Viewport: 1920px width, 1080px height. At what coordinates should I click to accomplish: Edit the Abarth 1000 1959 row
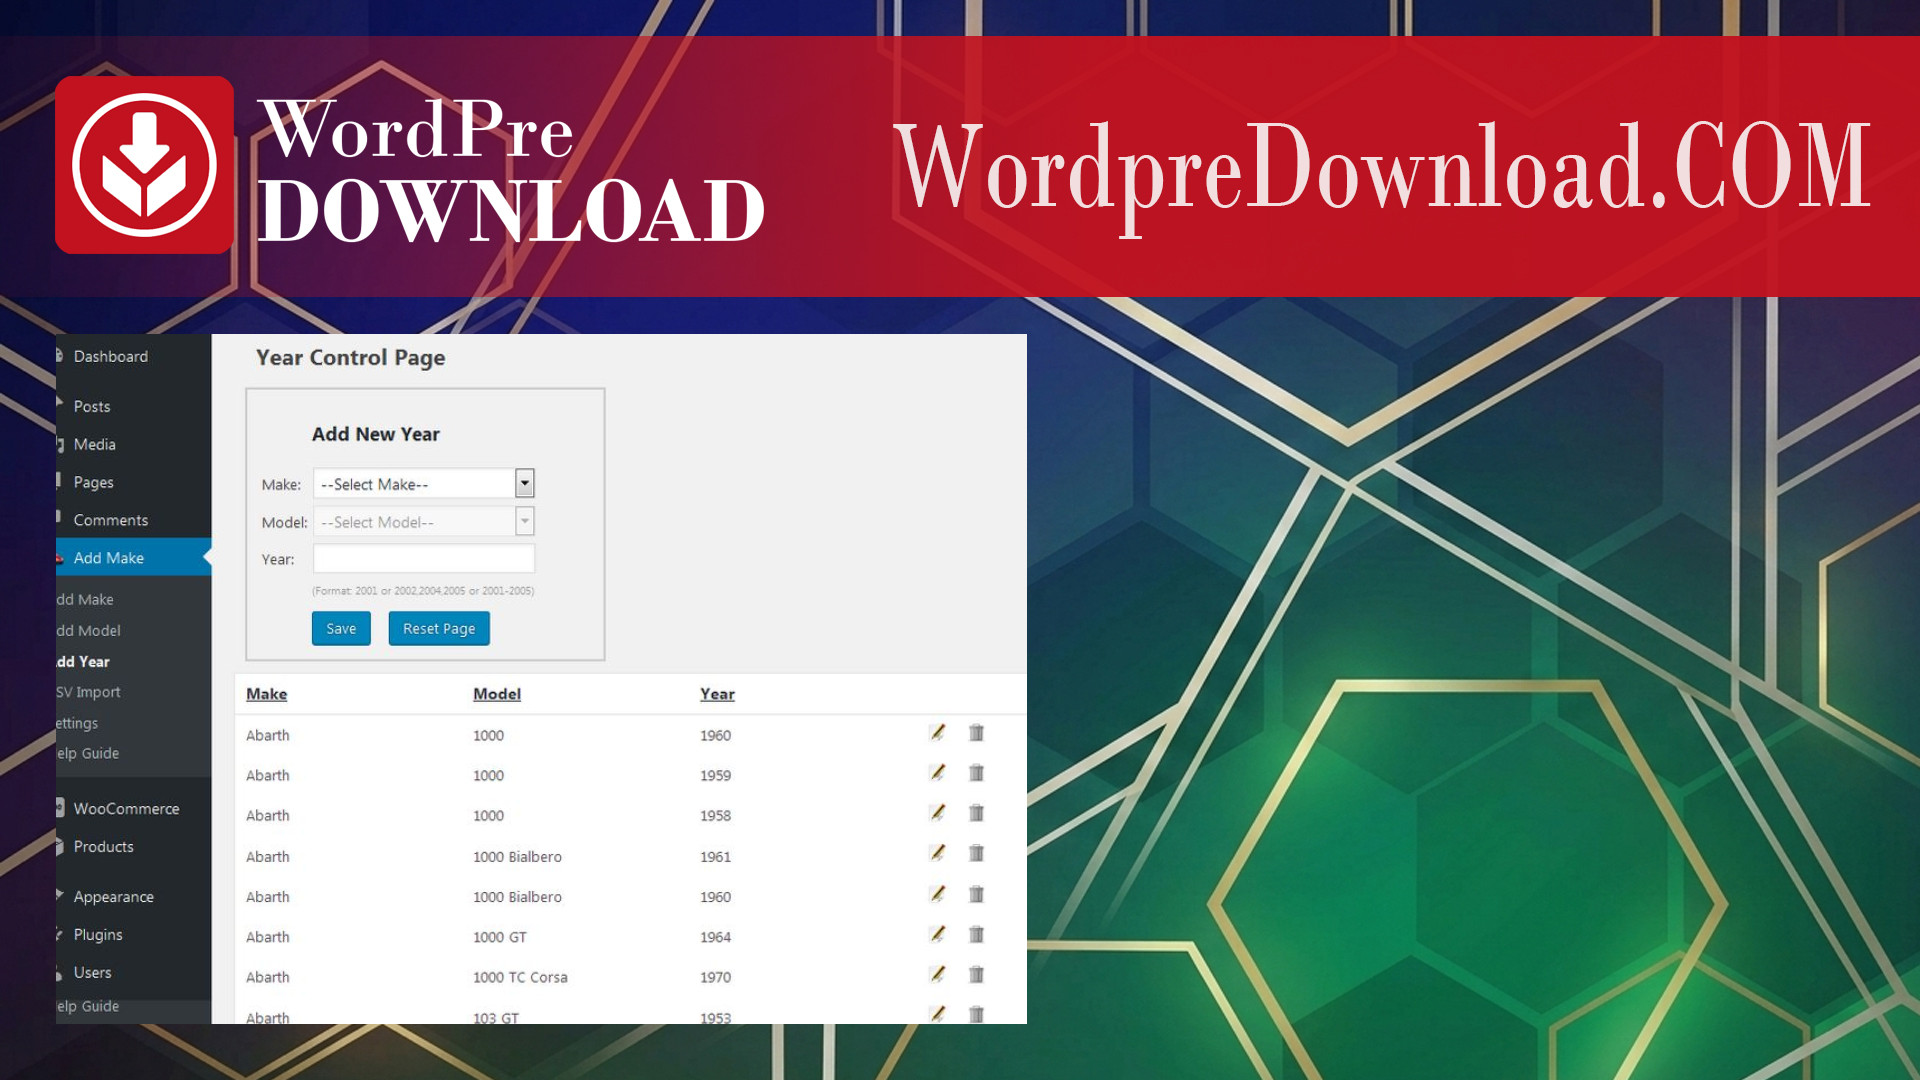[x=937, y=773]
